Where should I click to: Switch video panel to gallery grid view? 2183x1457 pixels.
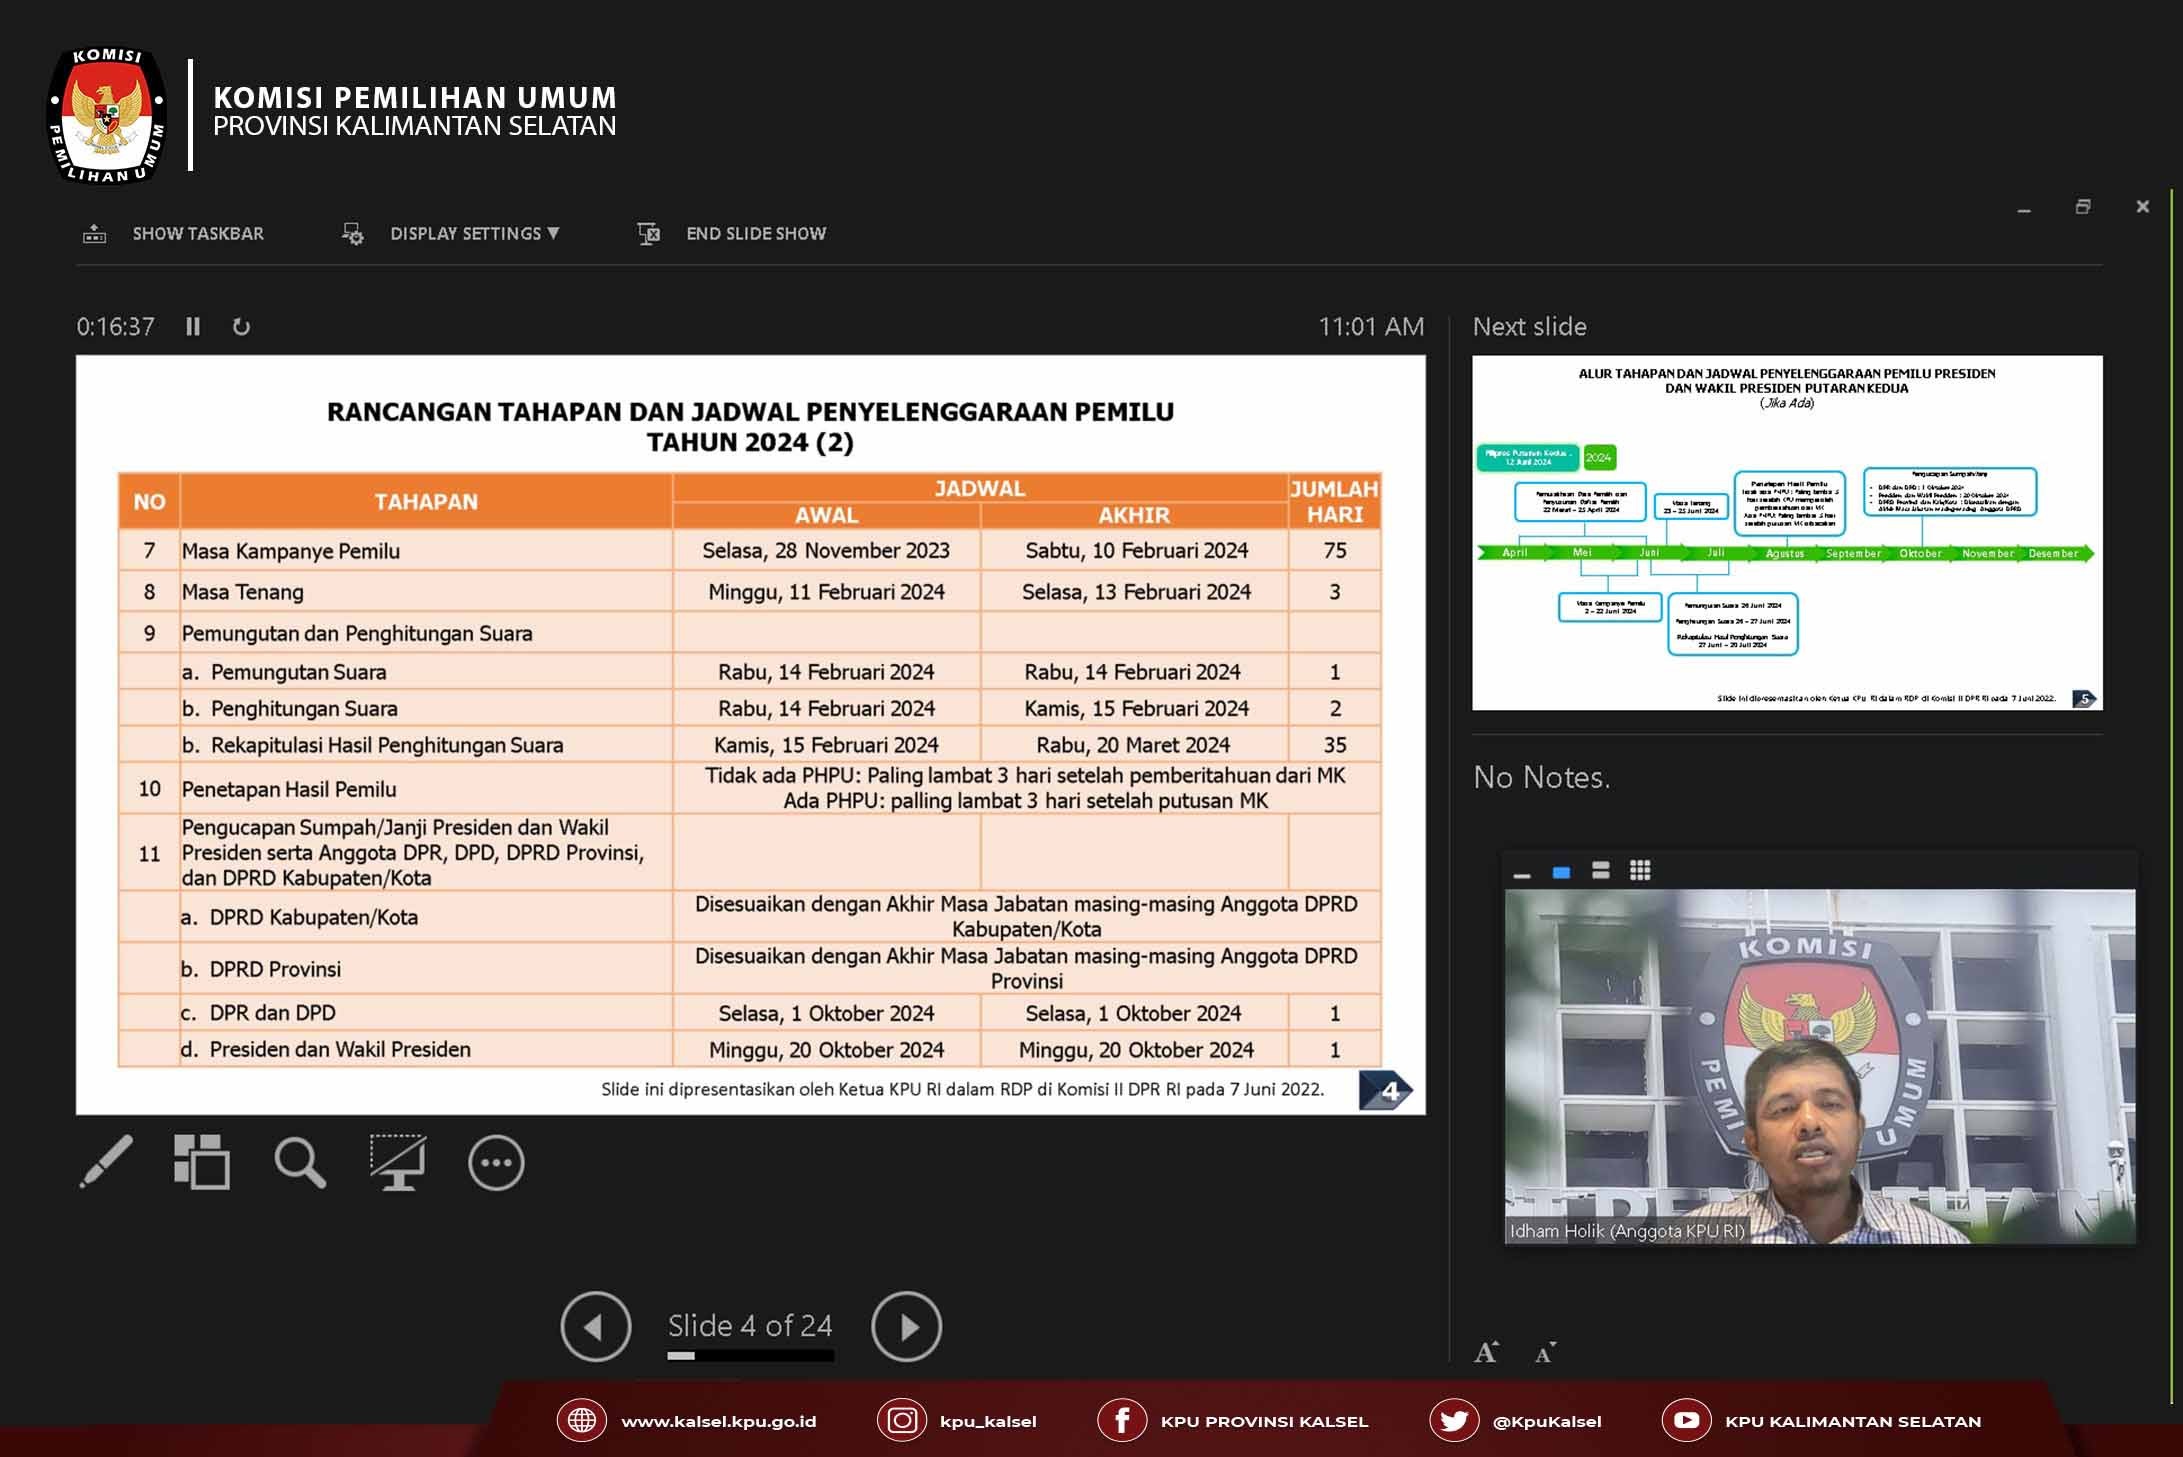(x=1640, y=871)
